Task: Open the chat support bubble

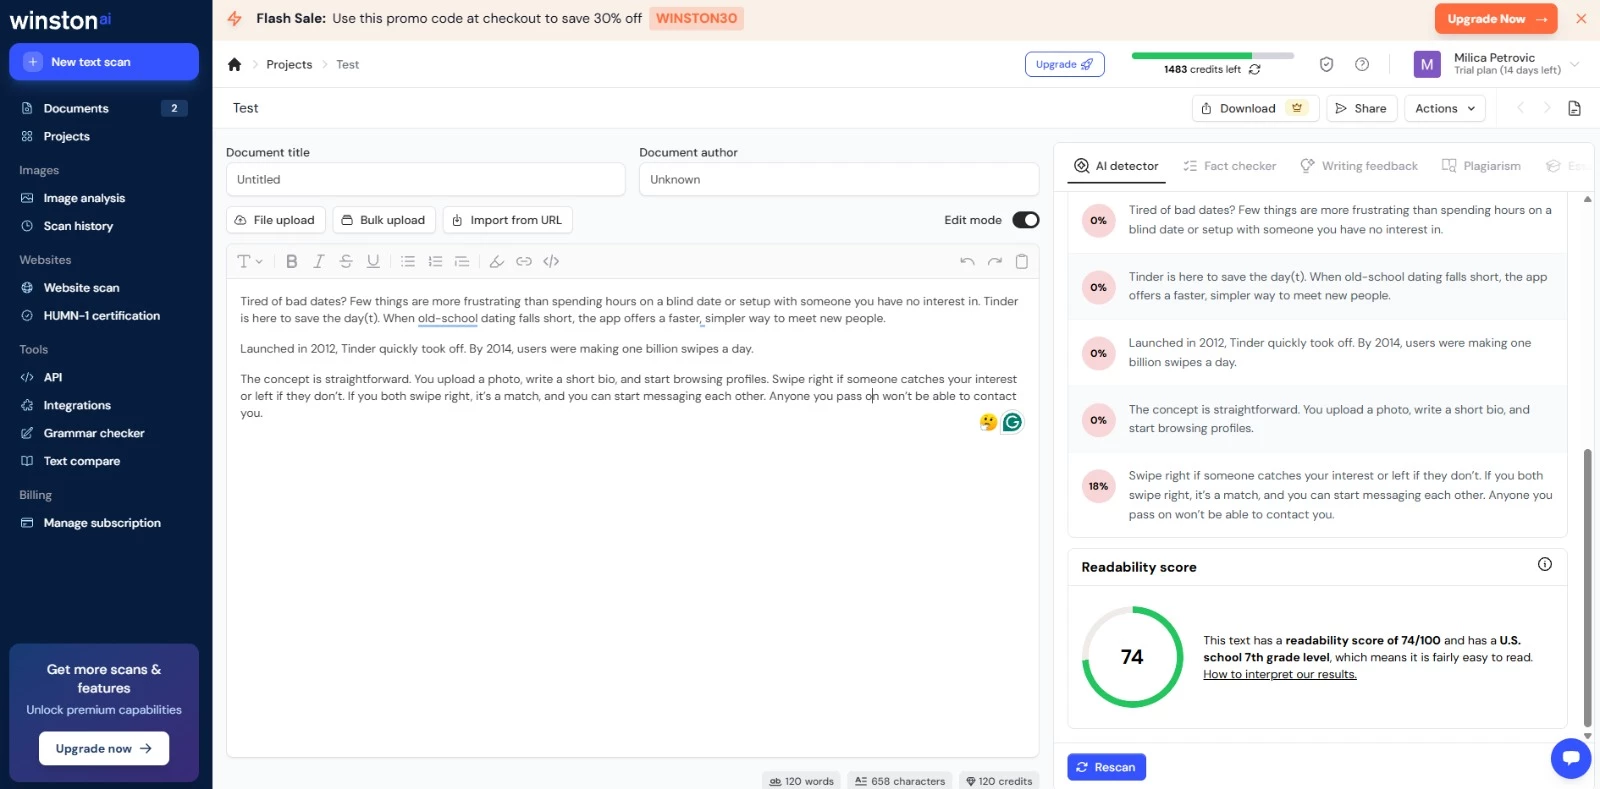Action: pyautogui.click(x=1571, y=758)
